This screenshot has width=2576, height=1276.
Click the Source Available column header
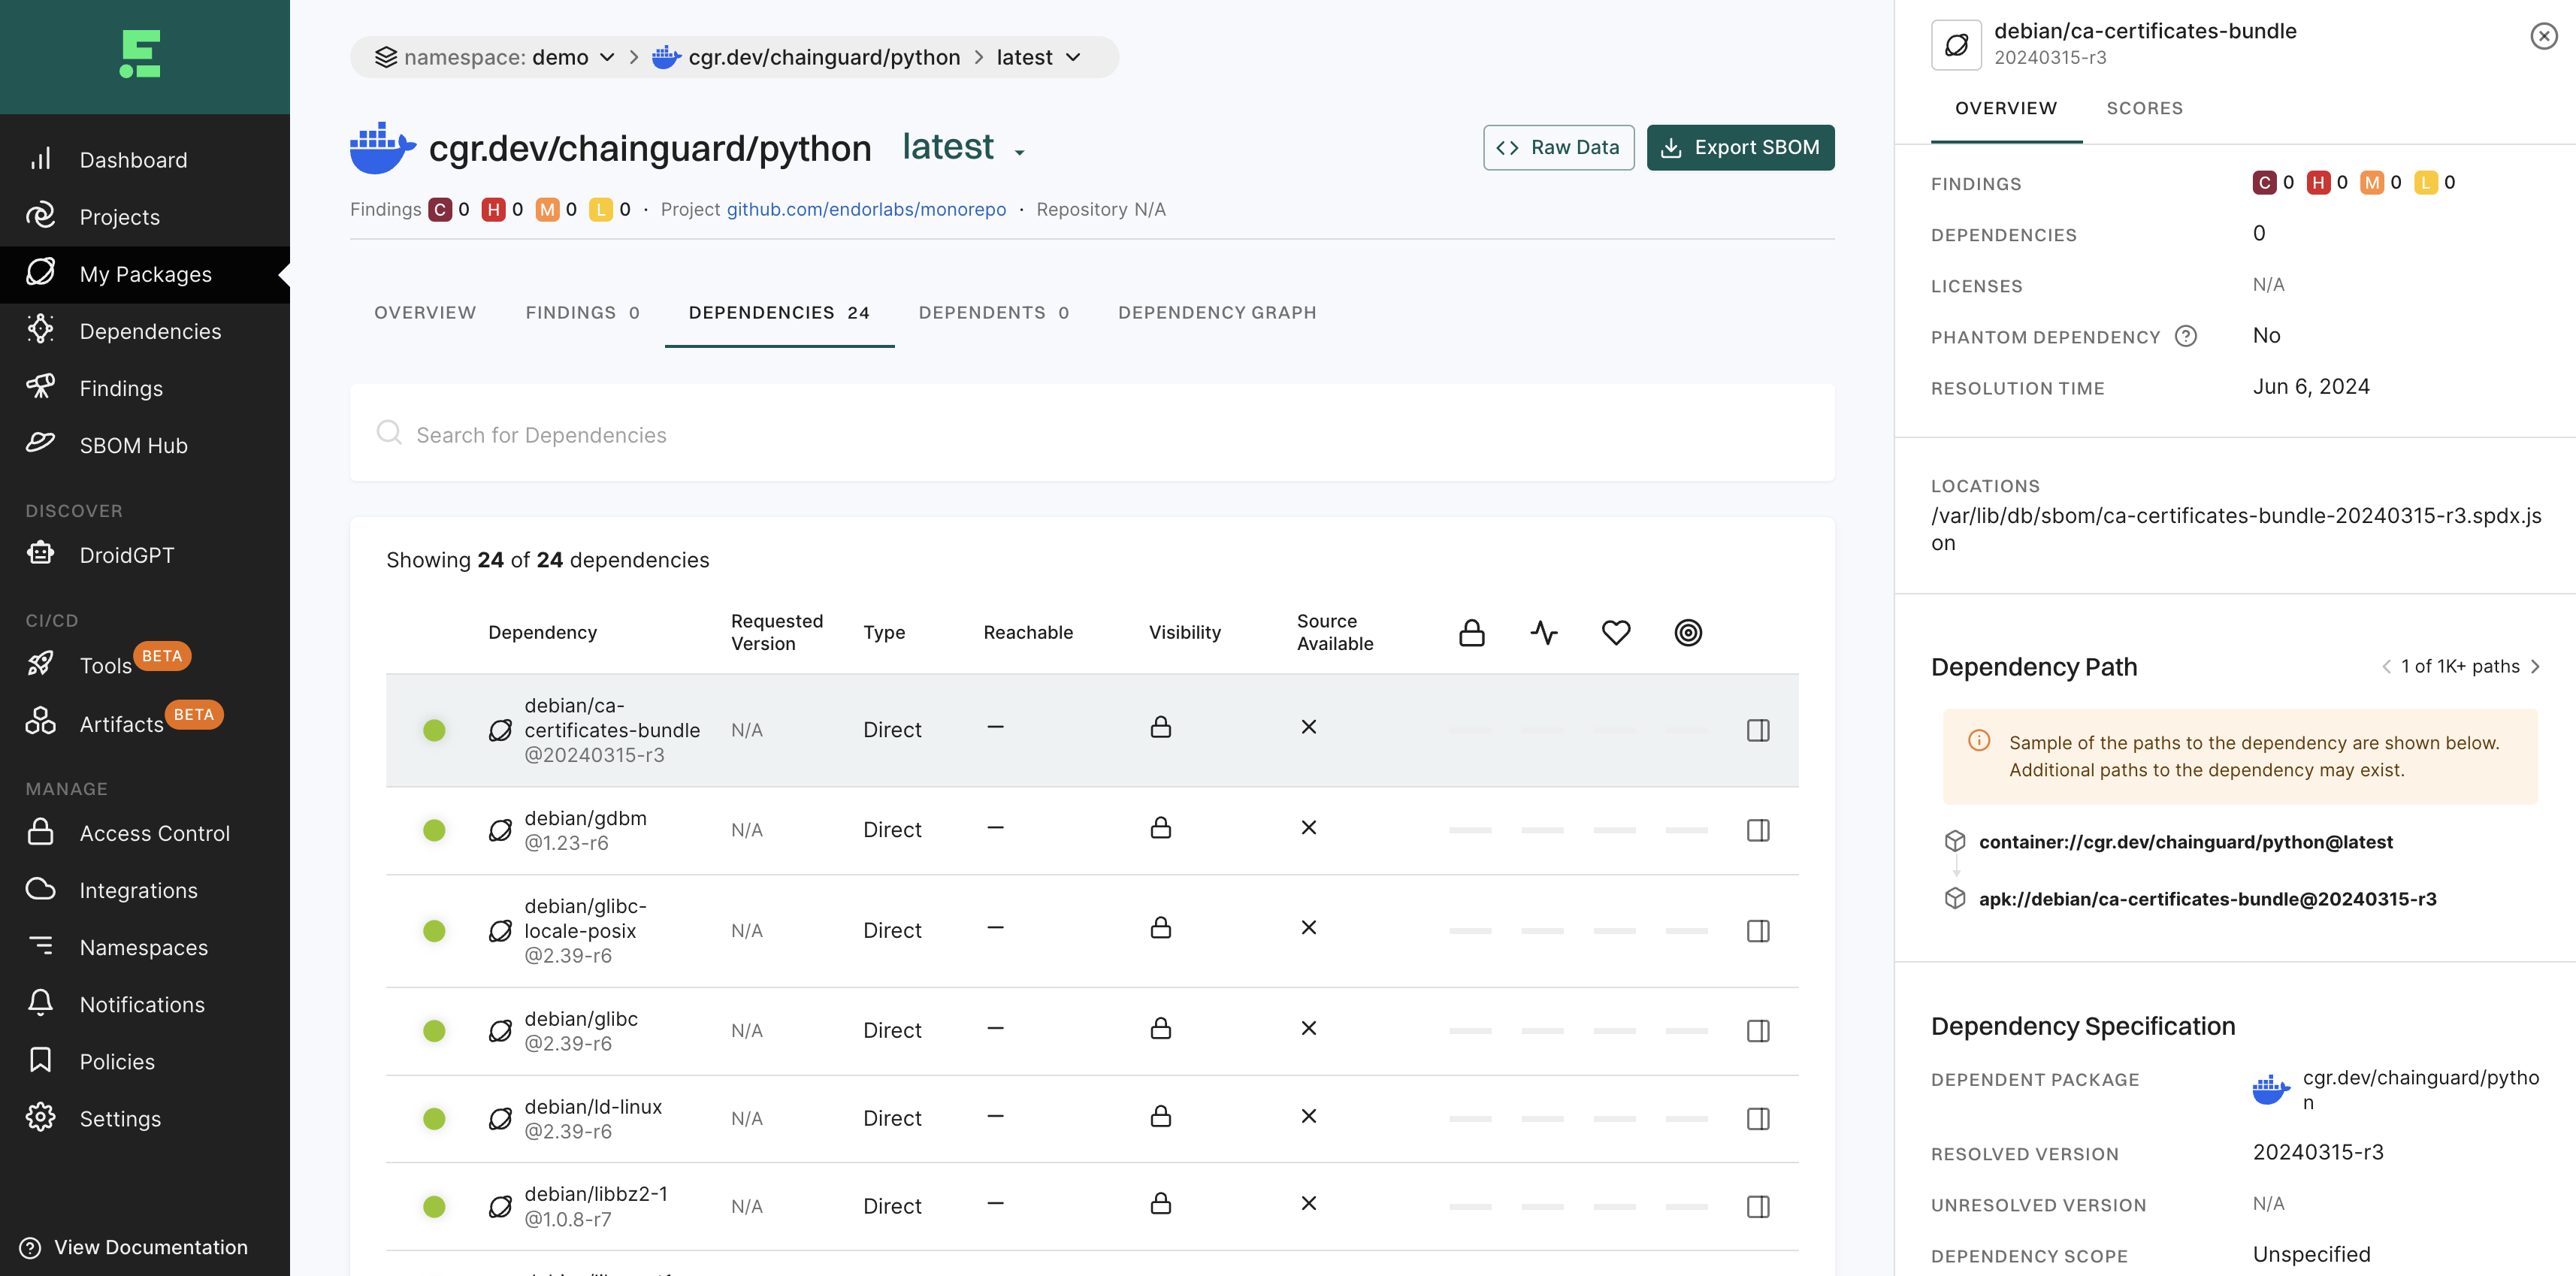point(1335,632)
